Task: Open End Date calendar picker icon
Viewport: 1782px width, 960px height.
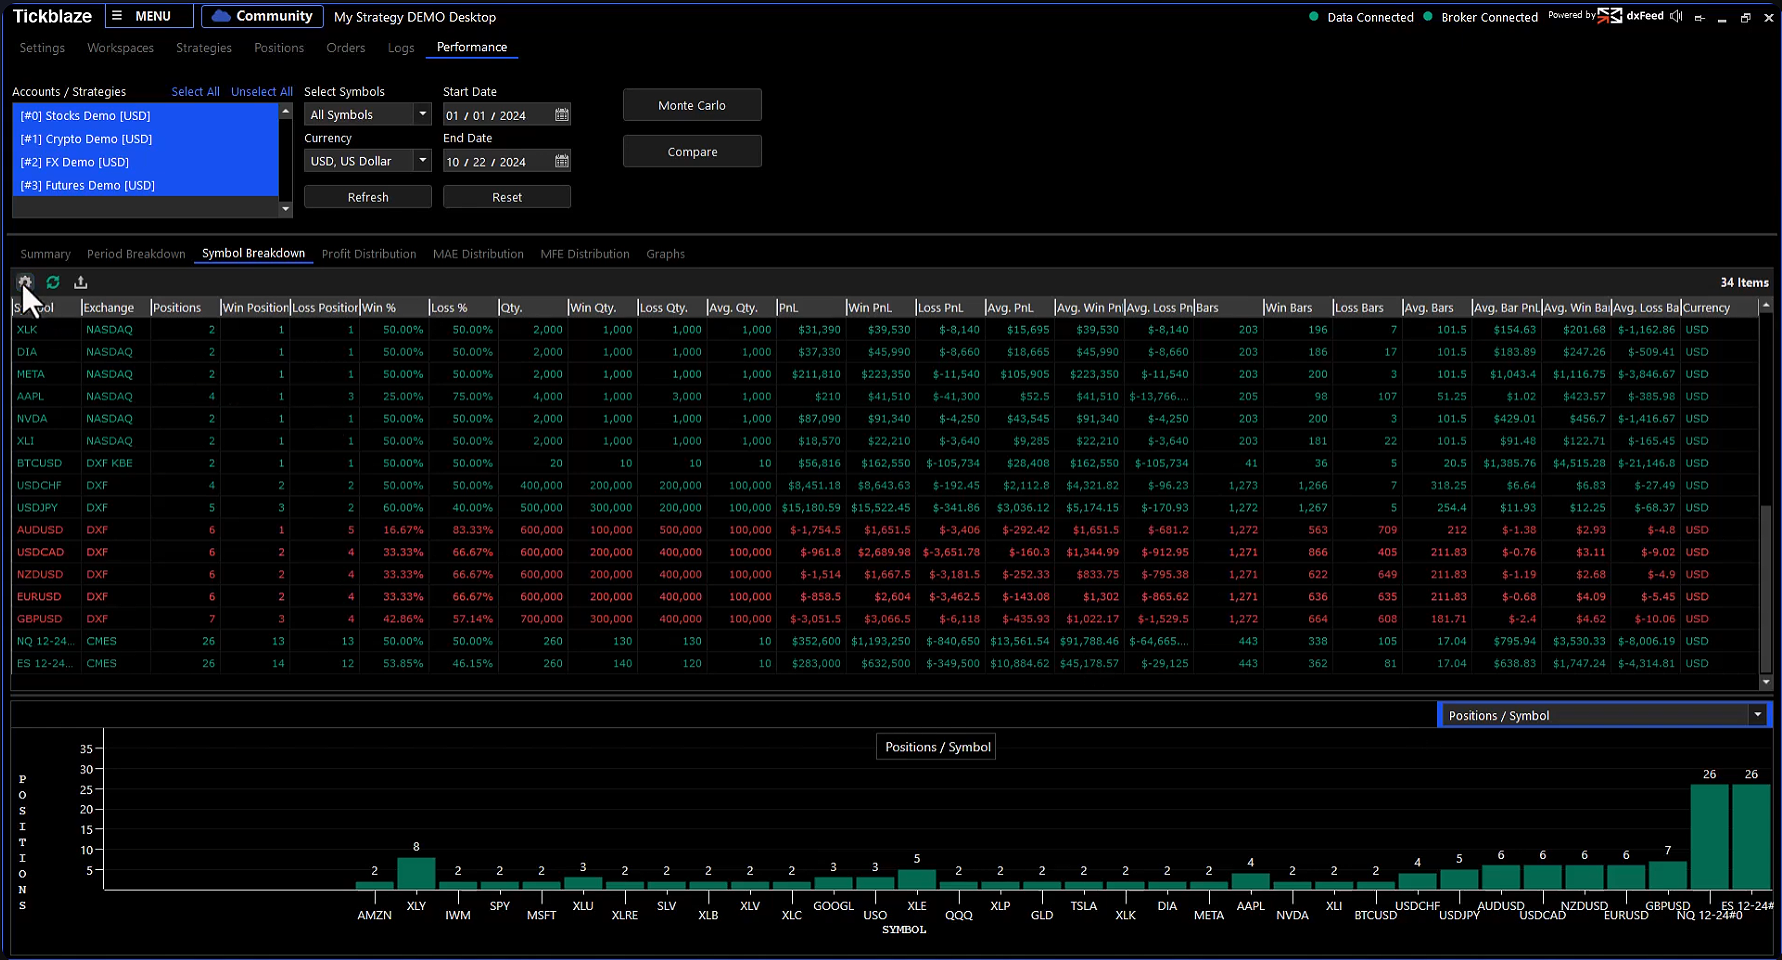Action: pyautogui.click(x=562, y=161)
